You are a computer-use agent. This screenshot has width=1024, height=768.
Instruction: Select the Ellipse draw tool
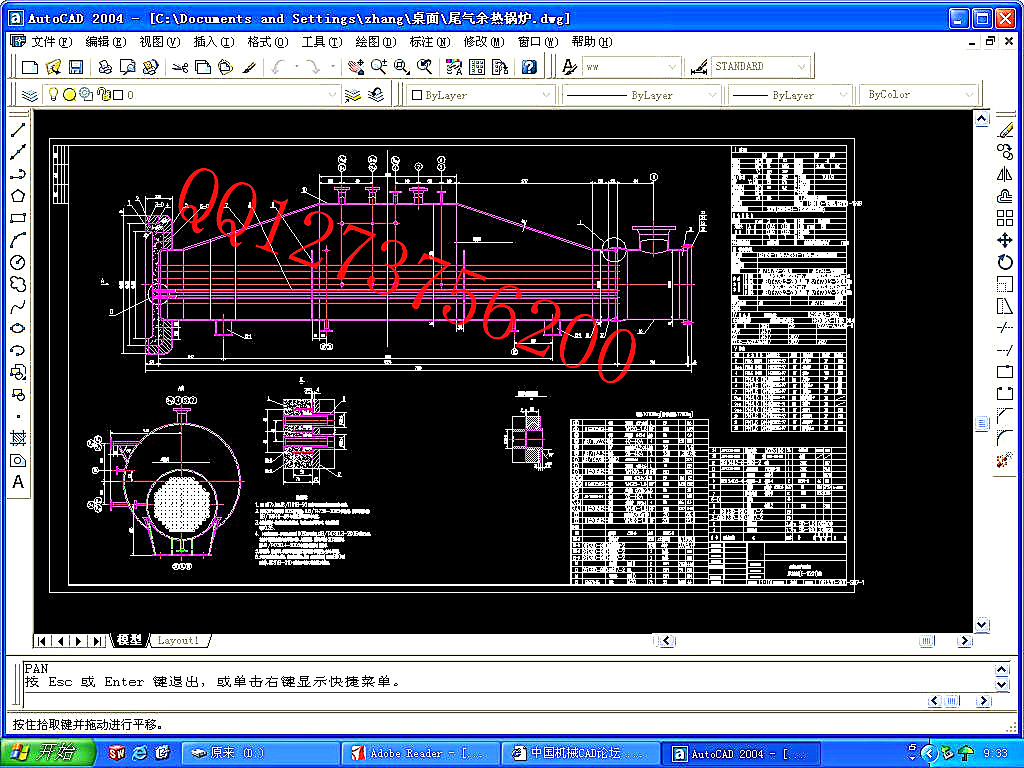(x=18, y=328)
